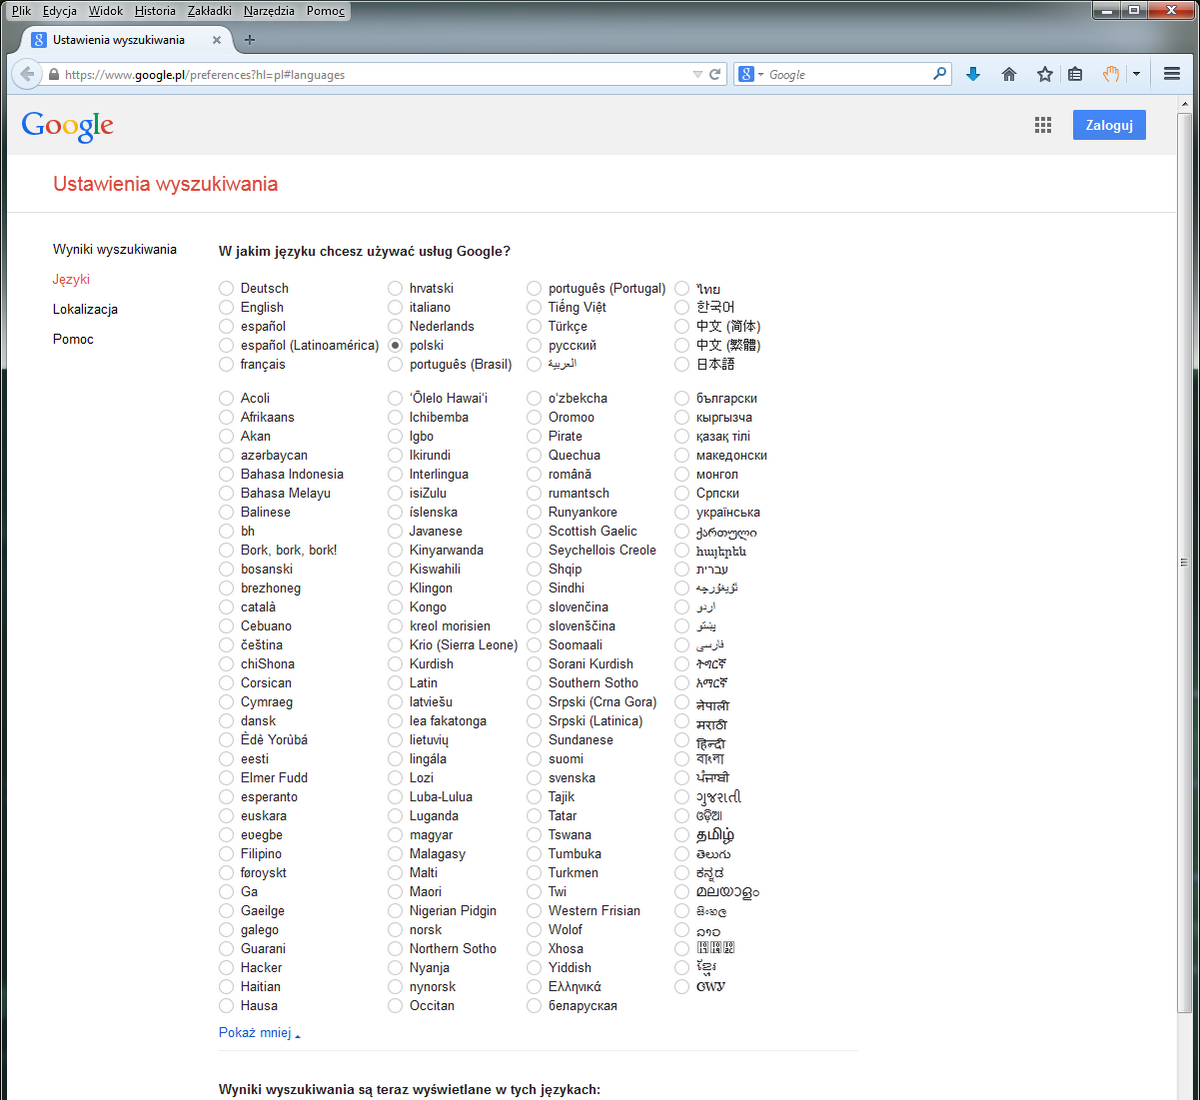
Task: Select the italiano radio button
Action: [395, 307]
